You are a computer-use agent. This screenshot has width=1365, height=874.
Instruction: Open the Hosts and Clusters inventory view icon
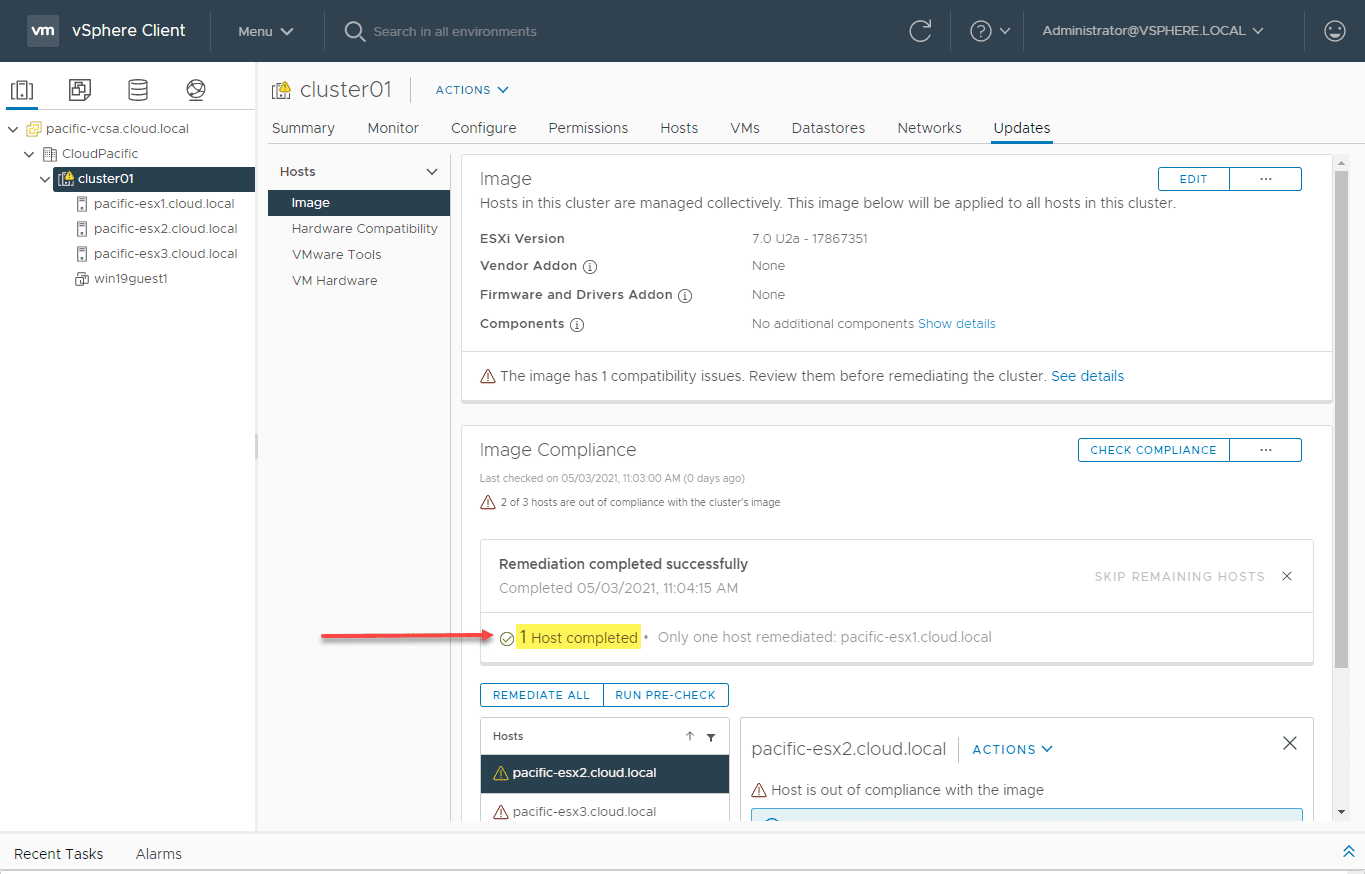coord(22,90)
